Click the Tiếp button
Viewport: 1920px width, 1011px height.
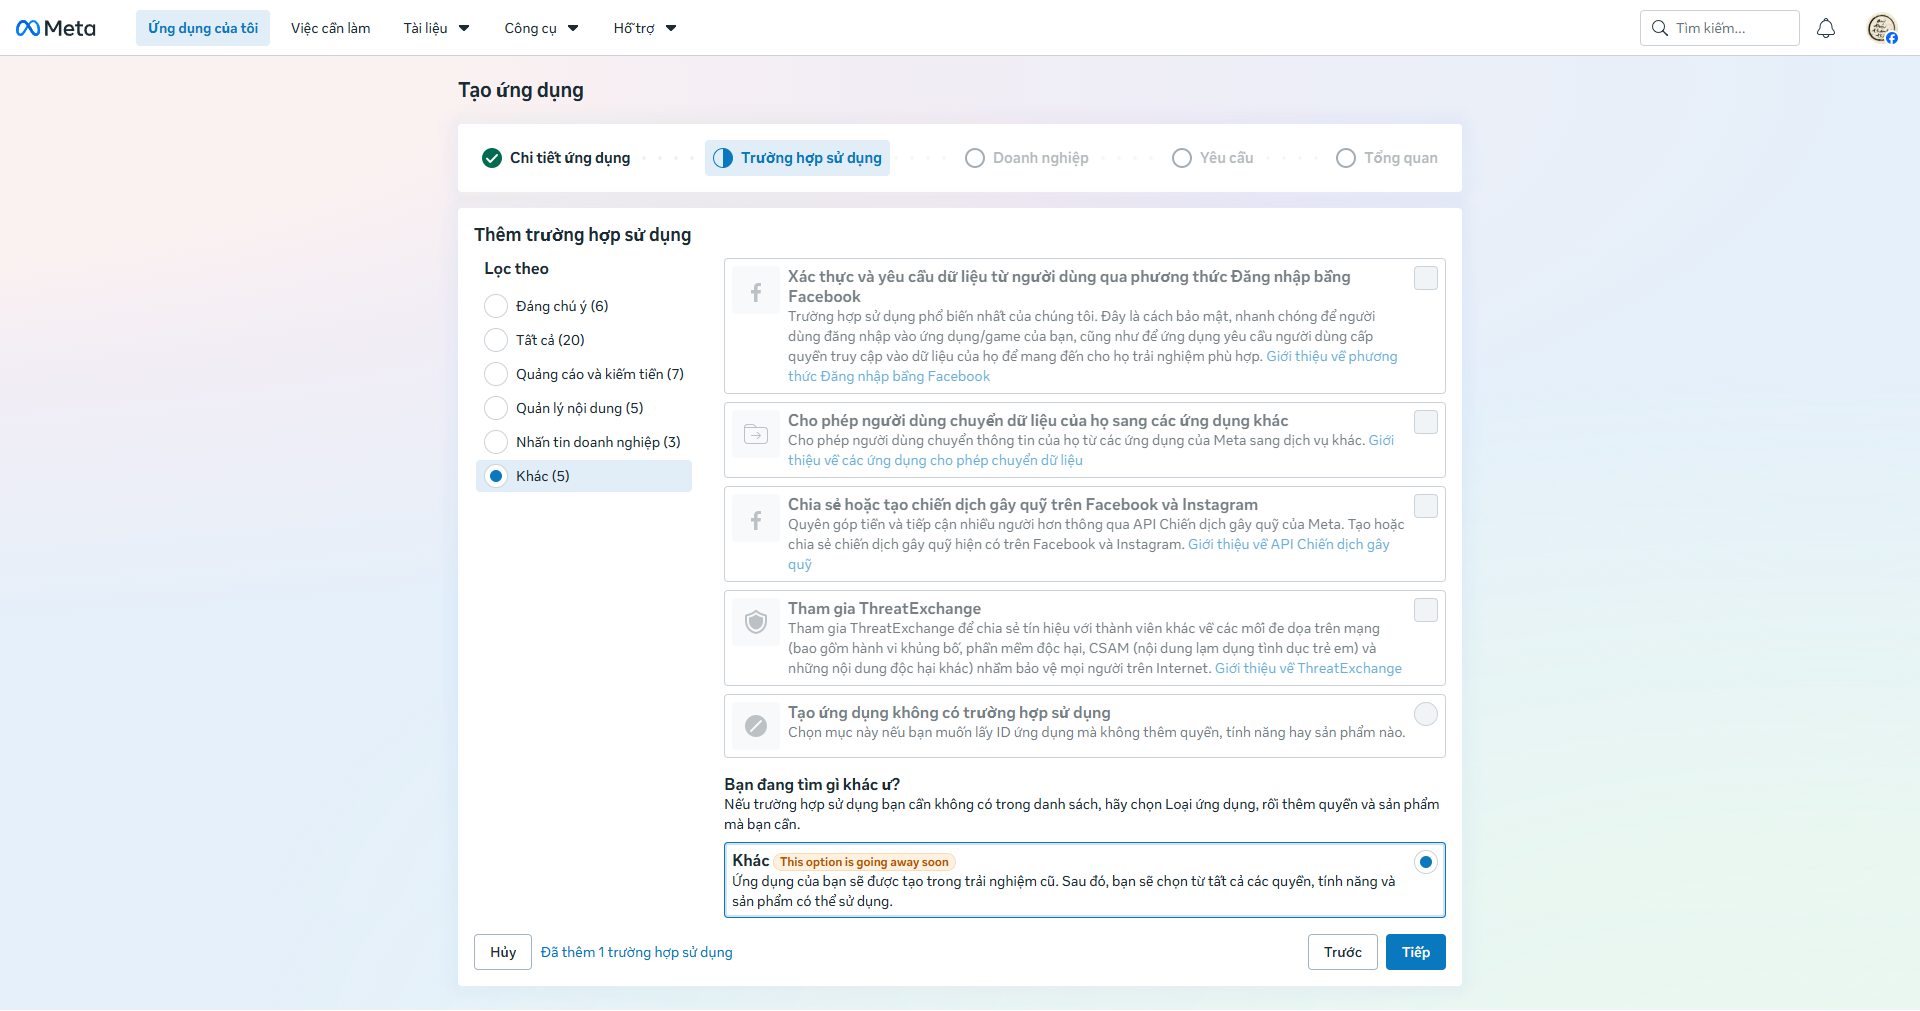[1416, 952]
